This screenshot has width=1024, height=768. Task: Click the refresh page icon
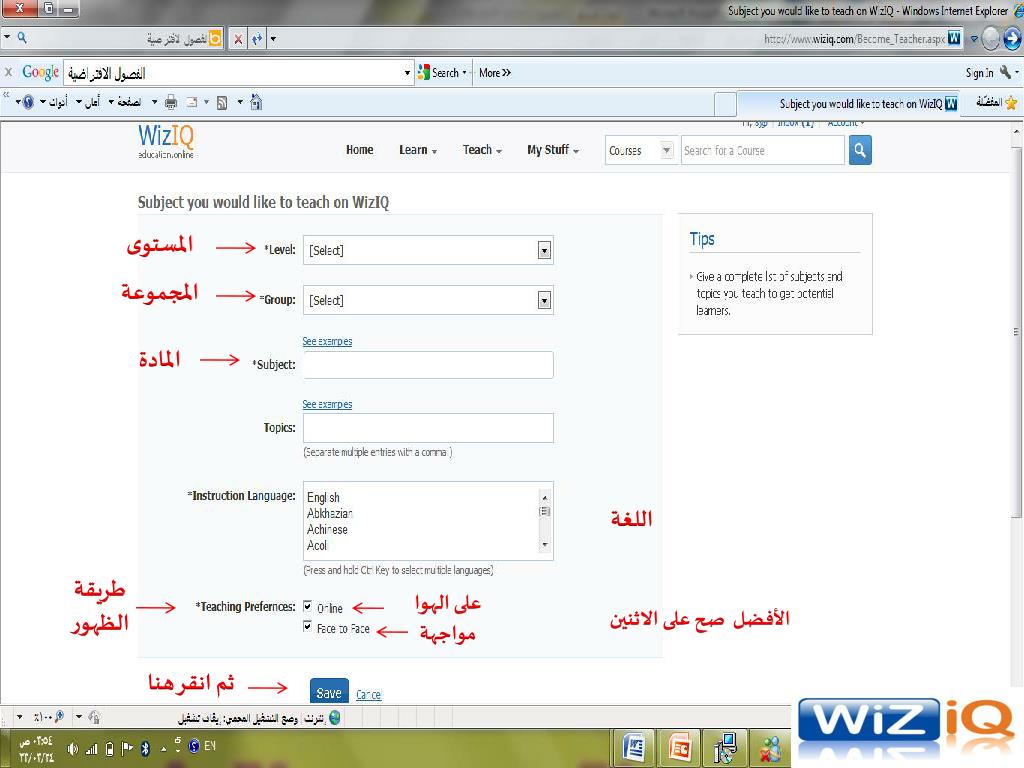257,39
